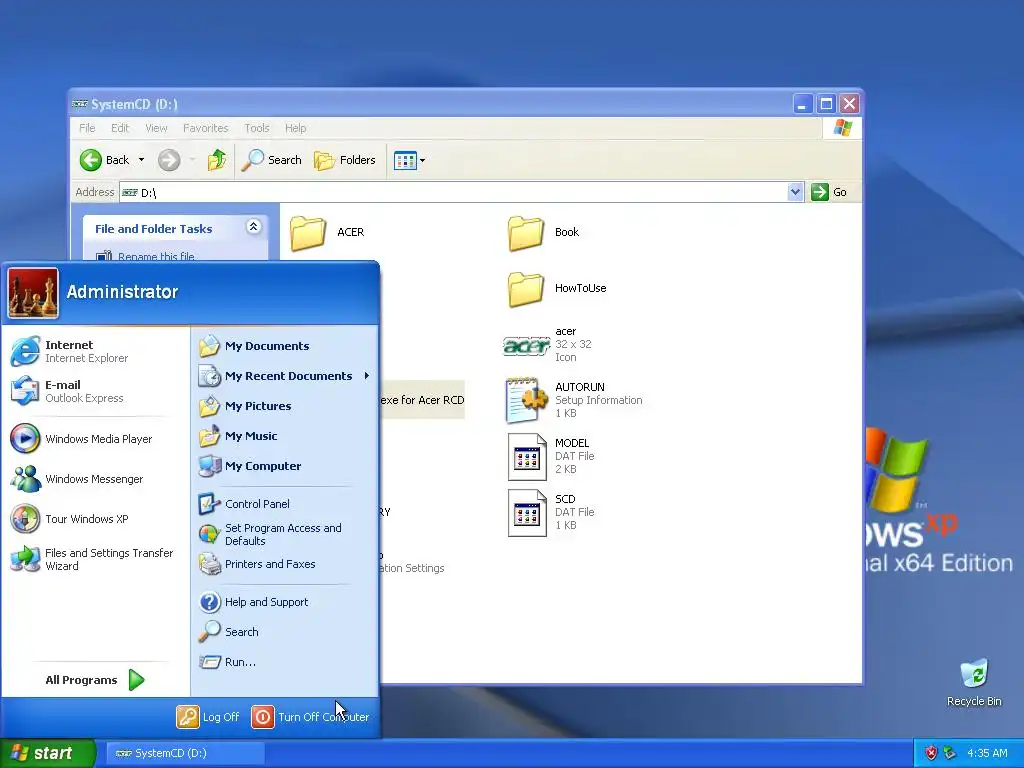Open the Edit menu
This screenshot has width=1024, height=768.
click(x=120, y=128)
